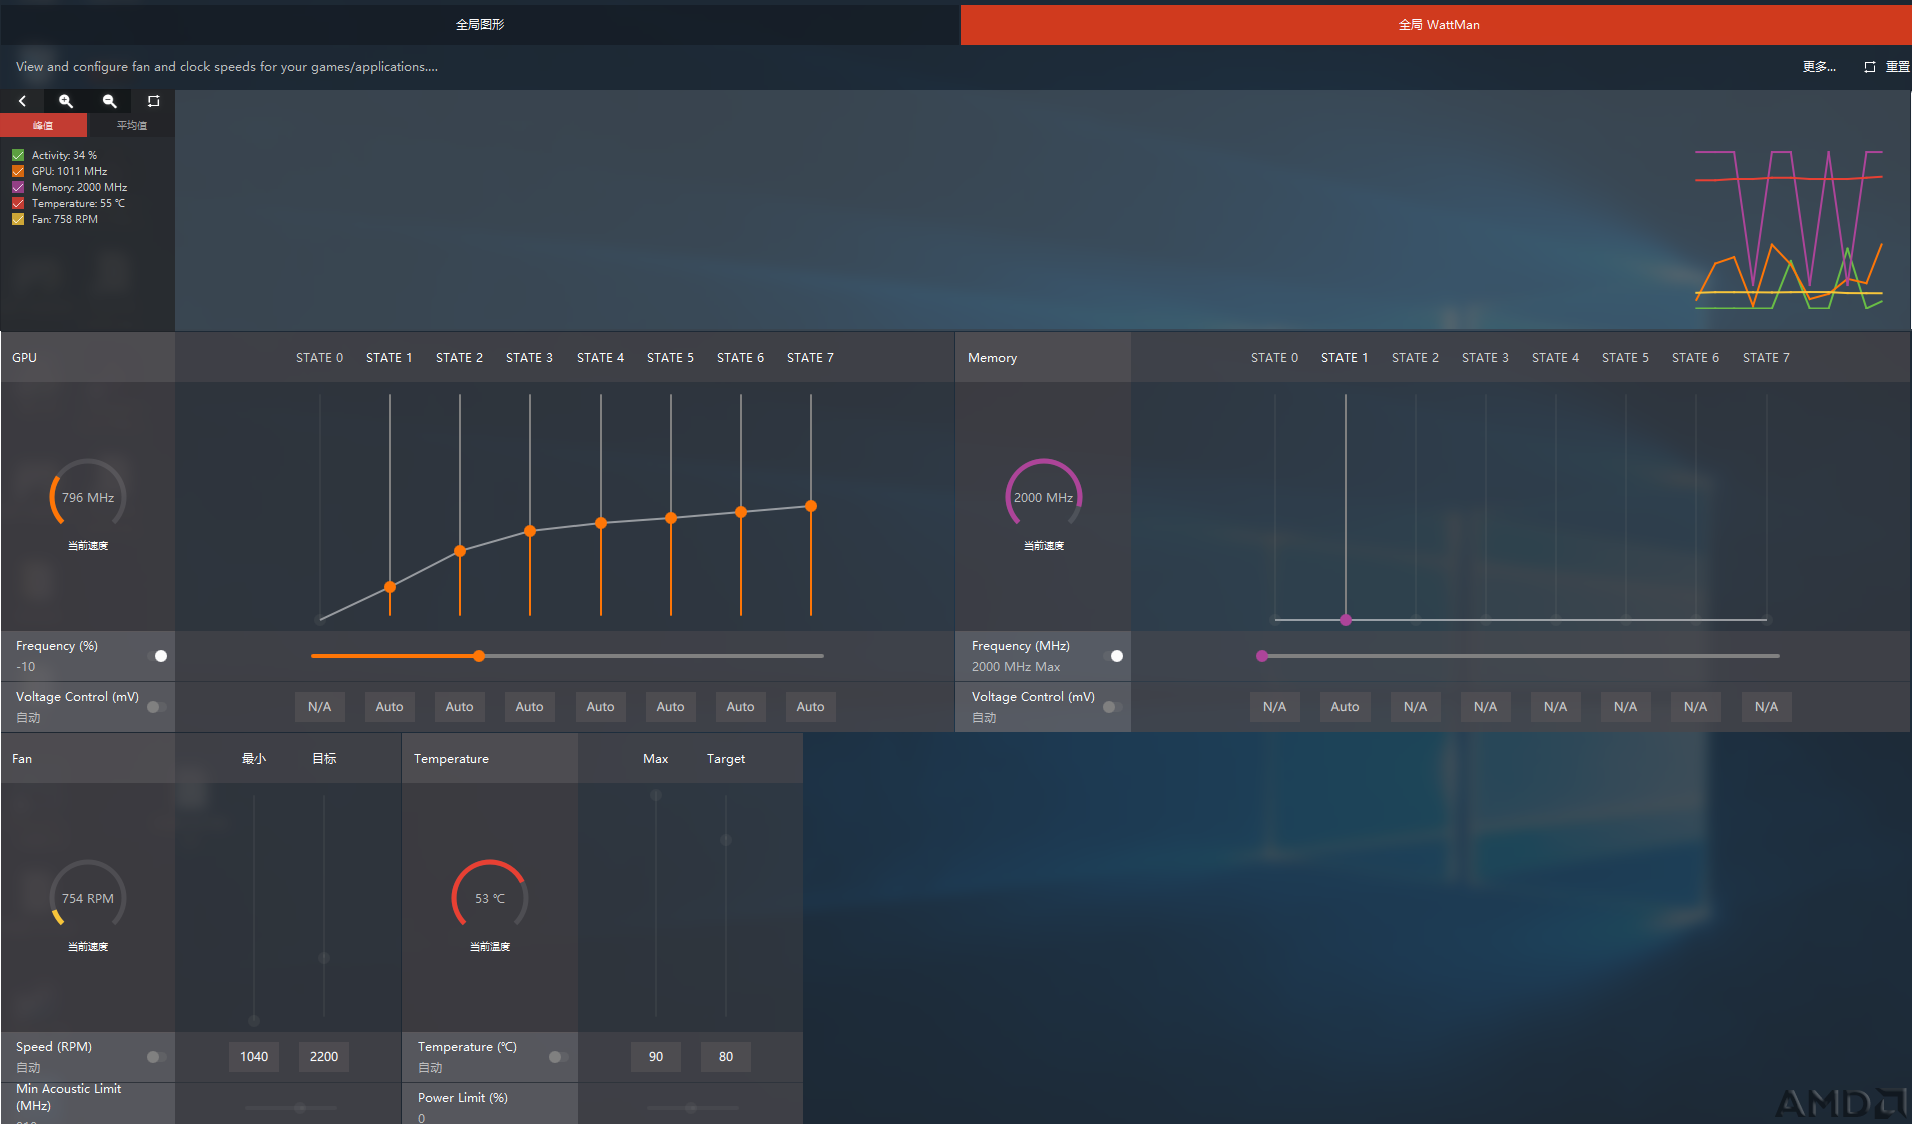Uncheck the Fan 758 RPM checkbox
Image resolution: width=1912 pixels, height=1124 pixels.
pyautogui.click(x=18, y=219)
